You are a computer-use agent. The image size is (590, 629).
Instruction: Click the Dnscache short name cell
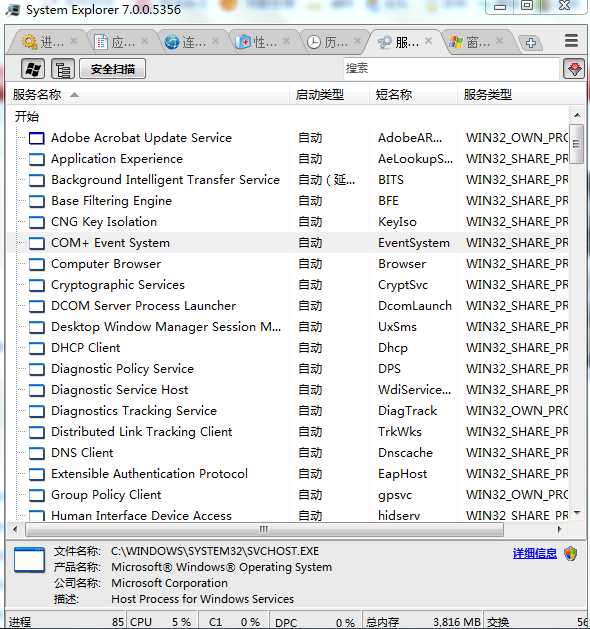coord(405,452)
